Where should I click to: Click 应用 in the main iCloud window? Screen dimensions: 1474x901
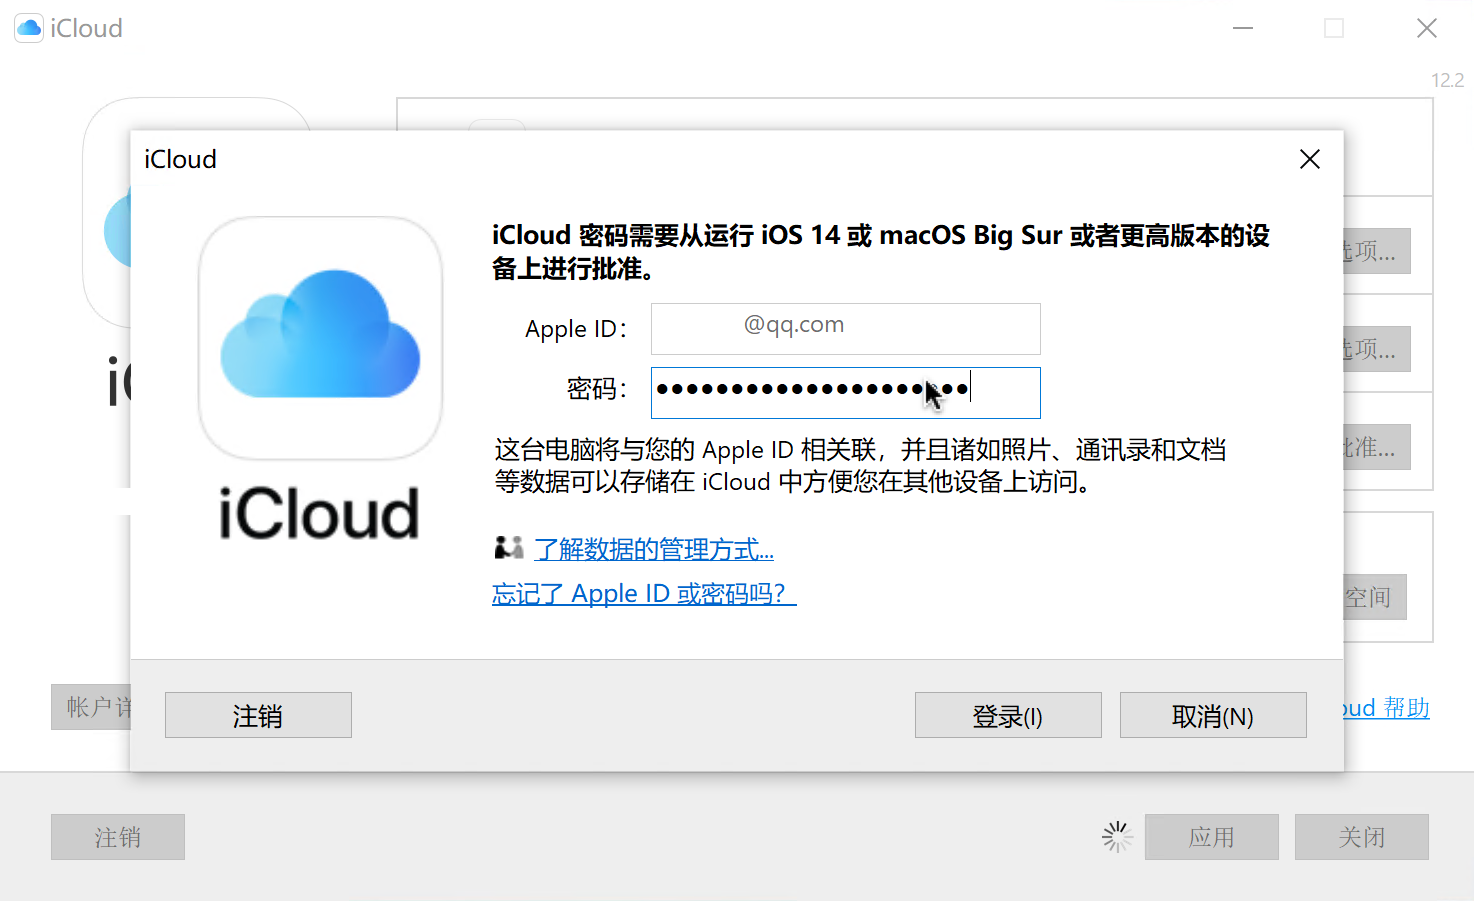(x=1211, y=837)
